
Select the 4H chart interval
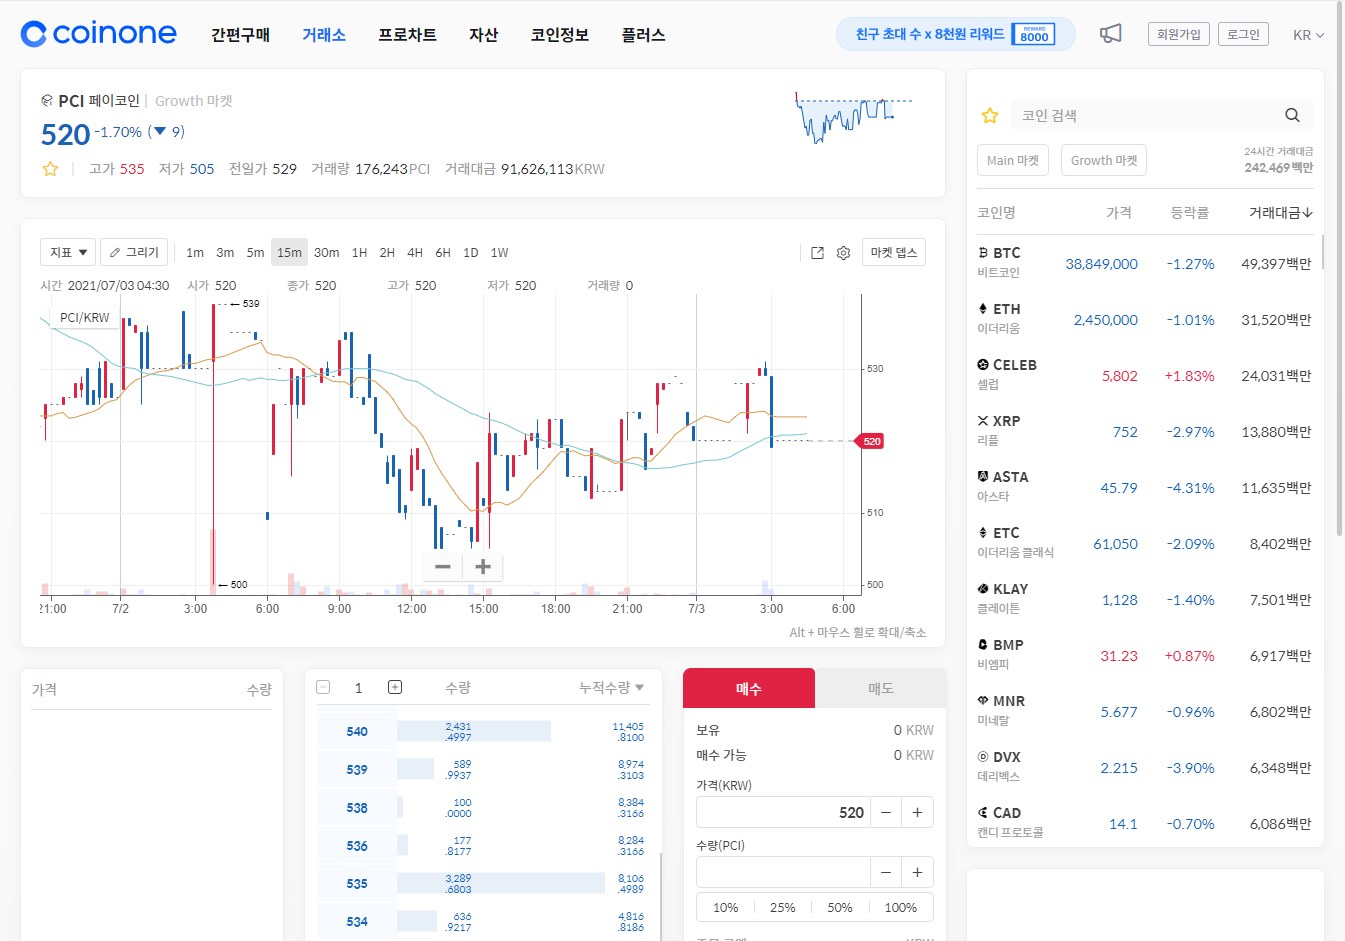point(415,253)
